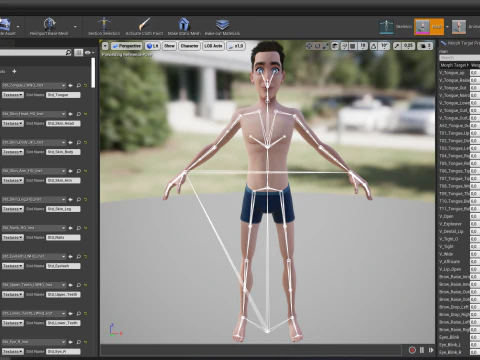Select the Morph Target Previewer panel tab
The height and width of the screenshot is (360, 480).
(460, 43)
